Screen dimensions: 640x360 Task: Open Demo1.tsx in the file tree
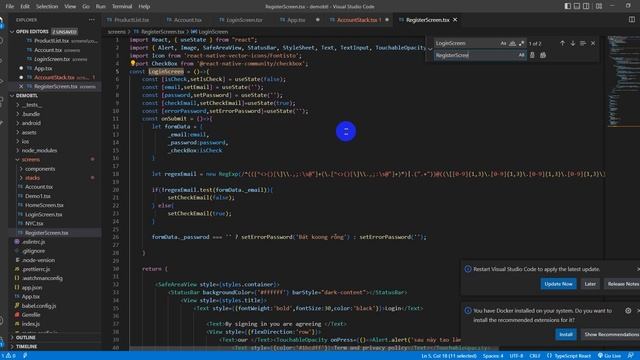(38, 196)
